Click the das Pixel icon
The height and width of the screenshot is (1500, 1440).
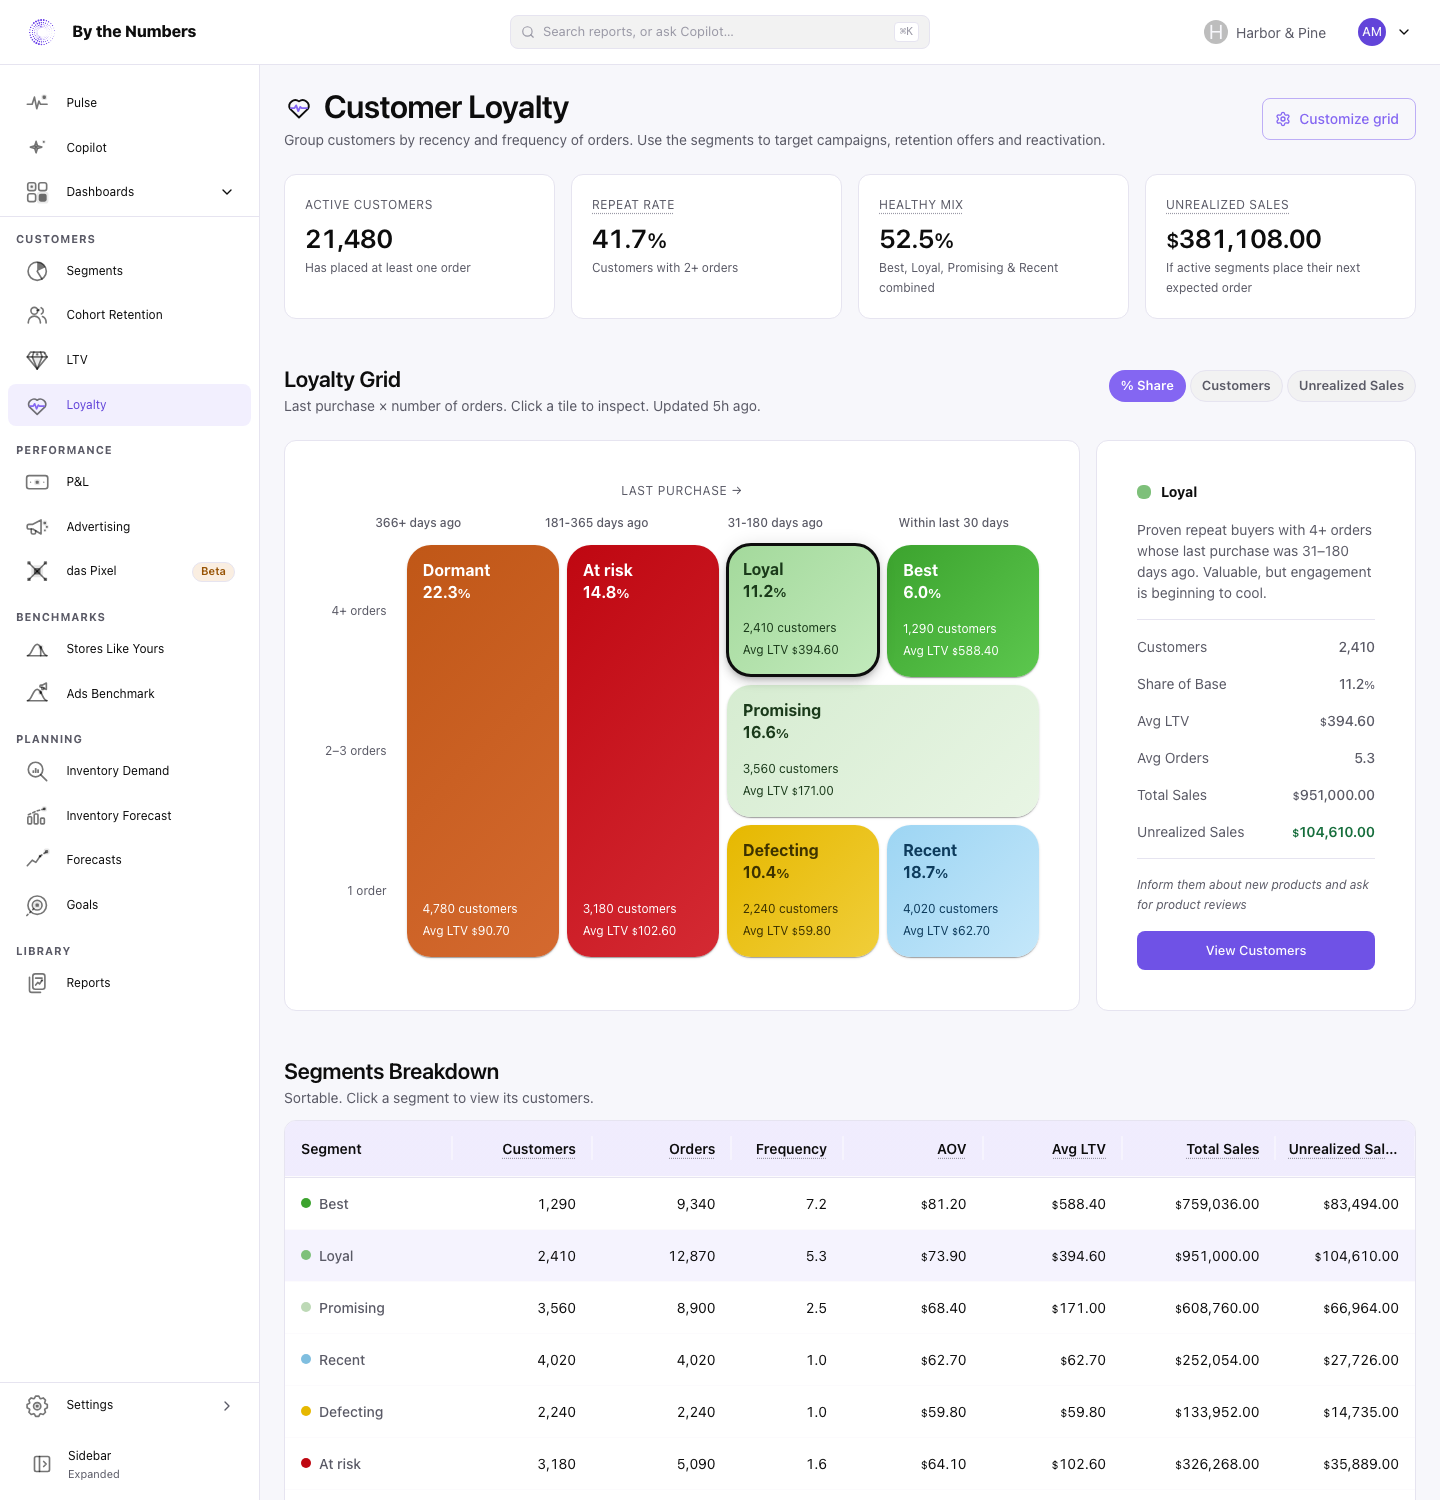pos(37,571)
